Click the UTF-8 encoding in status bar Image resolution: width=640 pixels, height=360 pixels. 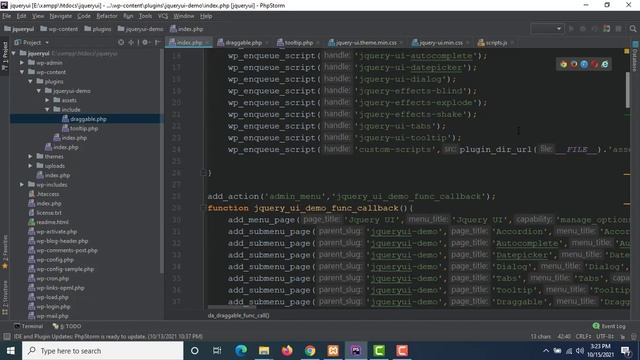tap(605, 336)
